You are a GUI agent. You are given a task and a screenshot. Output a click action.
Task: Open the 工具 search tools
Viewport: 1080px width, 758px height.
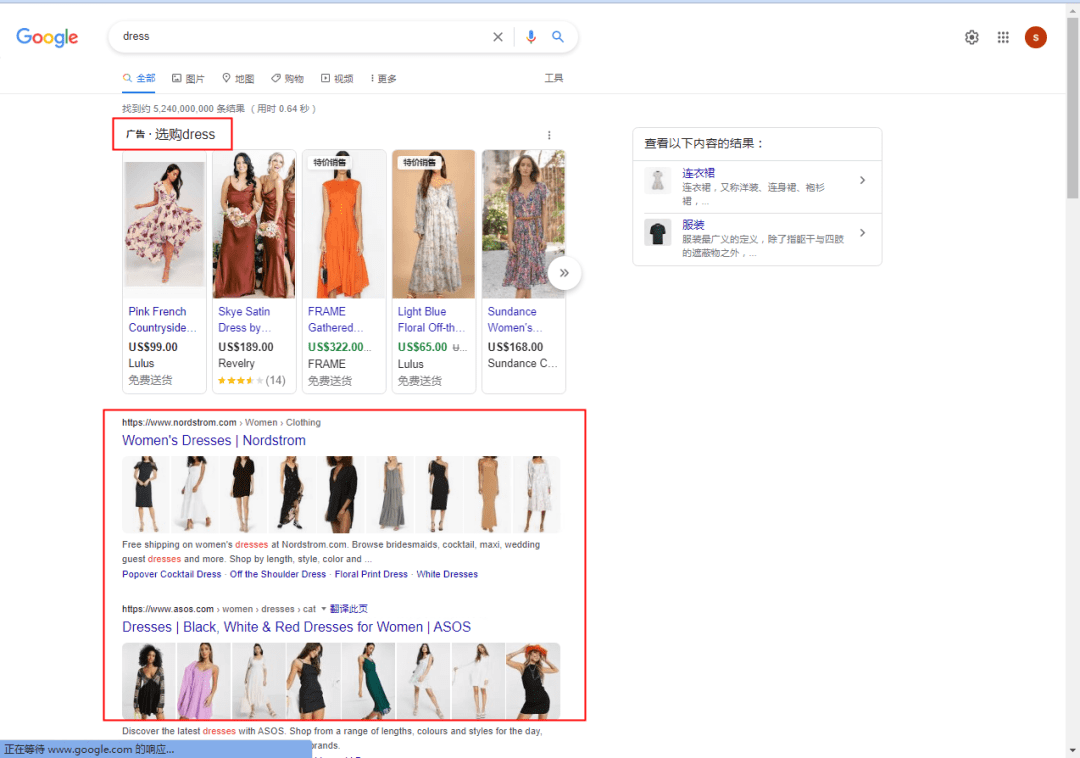(554, 77)
